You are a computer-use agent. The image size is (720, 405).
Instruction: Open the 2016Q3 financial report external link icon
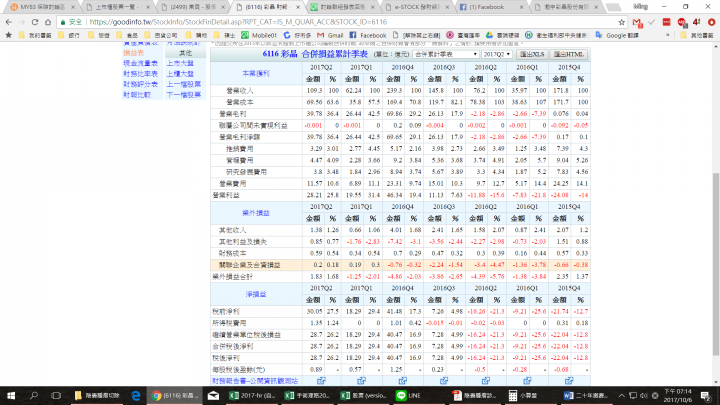point(444,381)
